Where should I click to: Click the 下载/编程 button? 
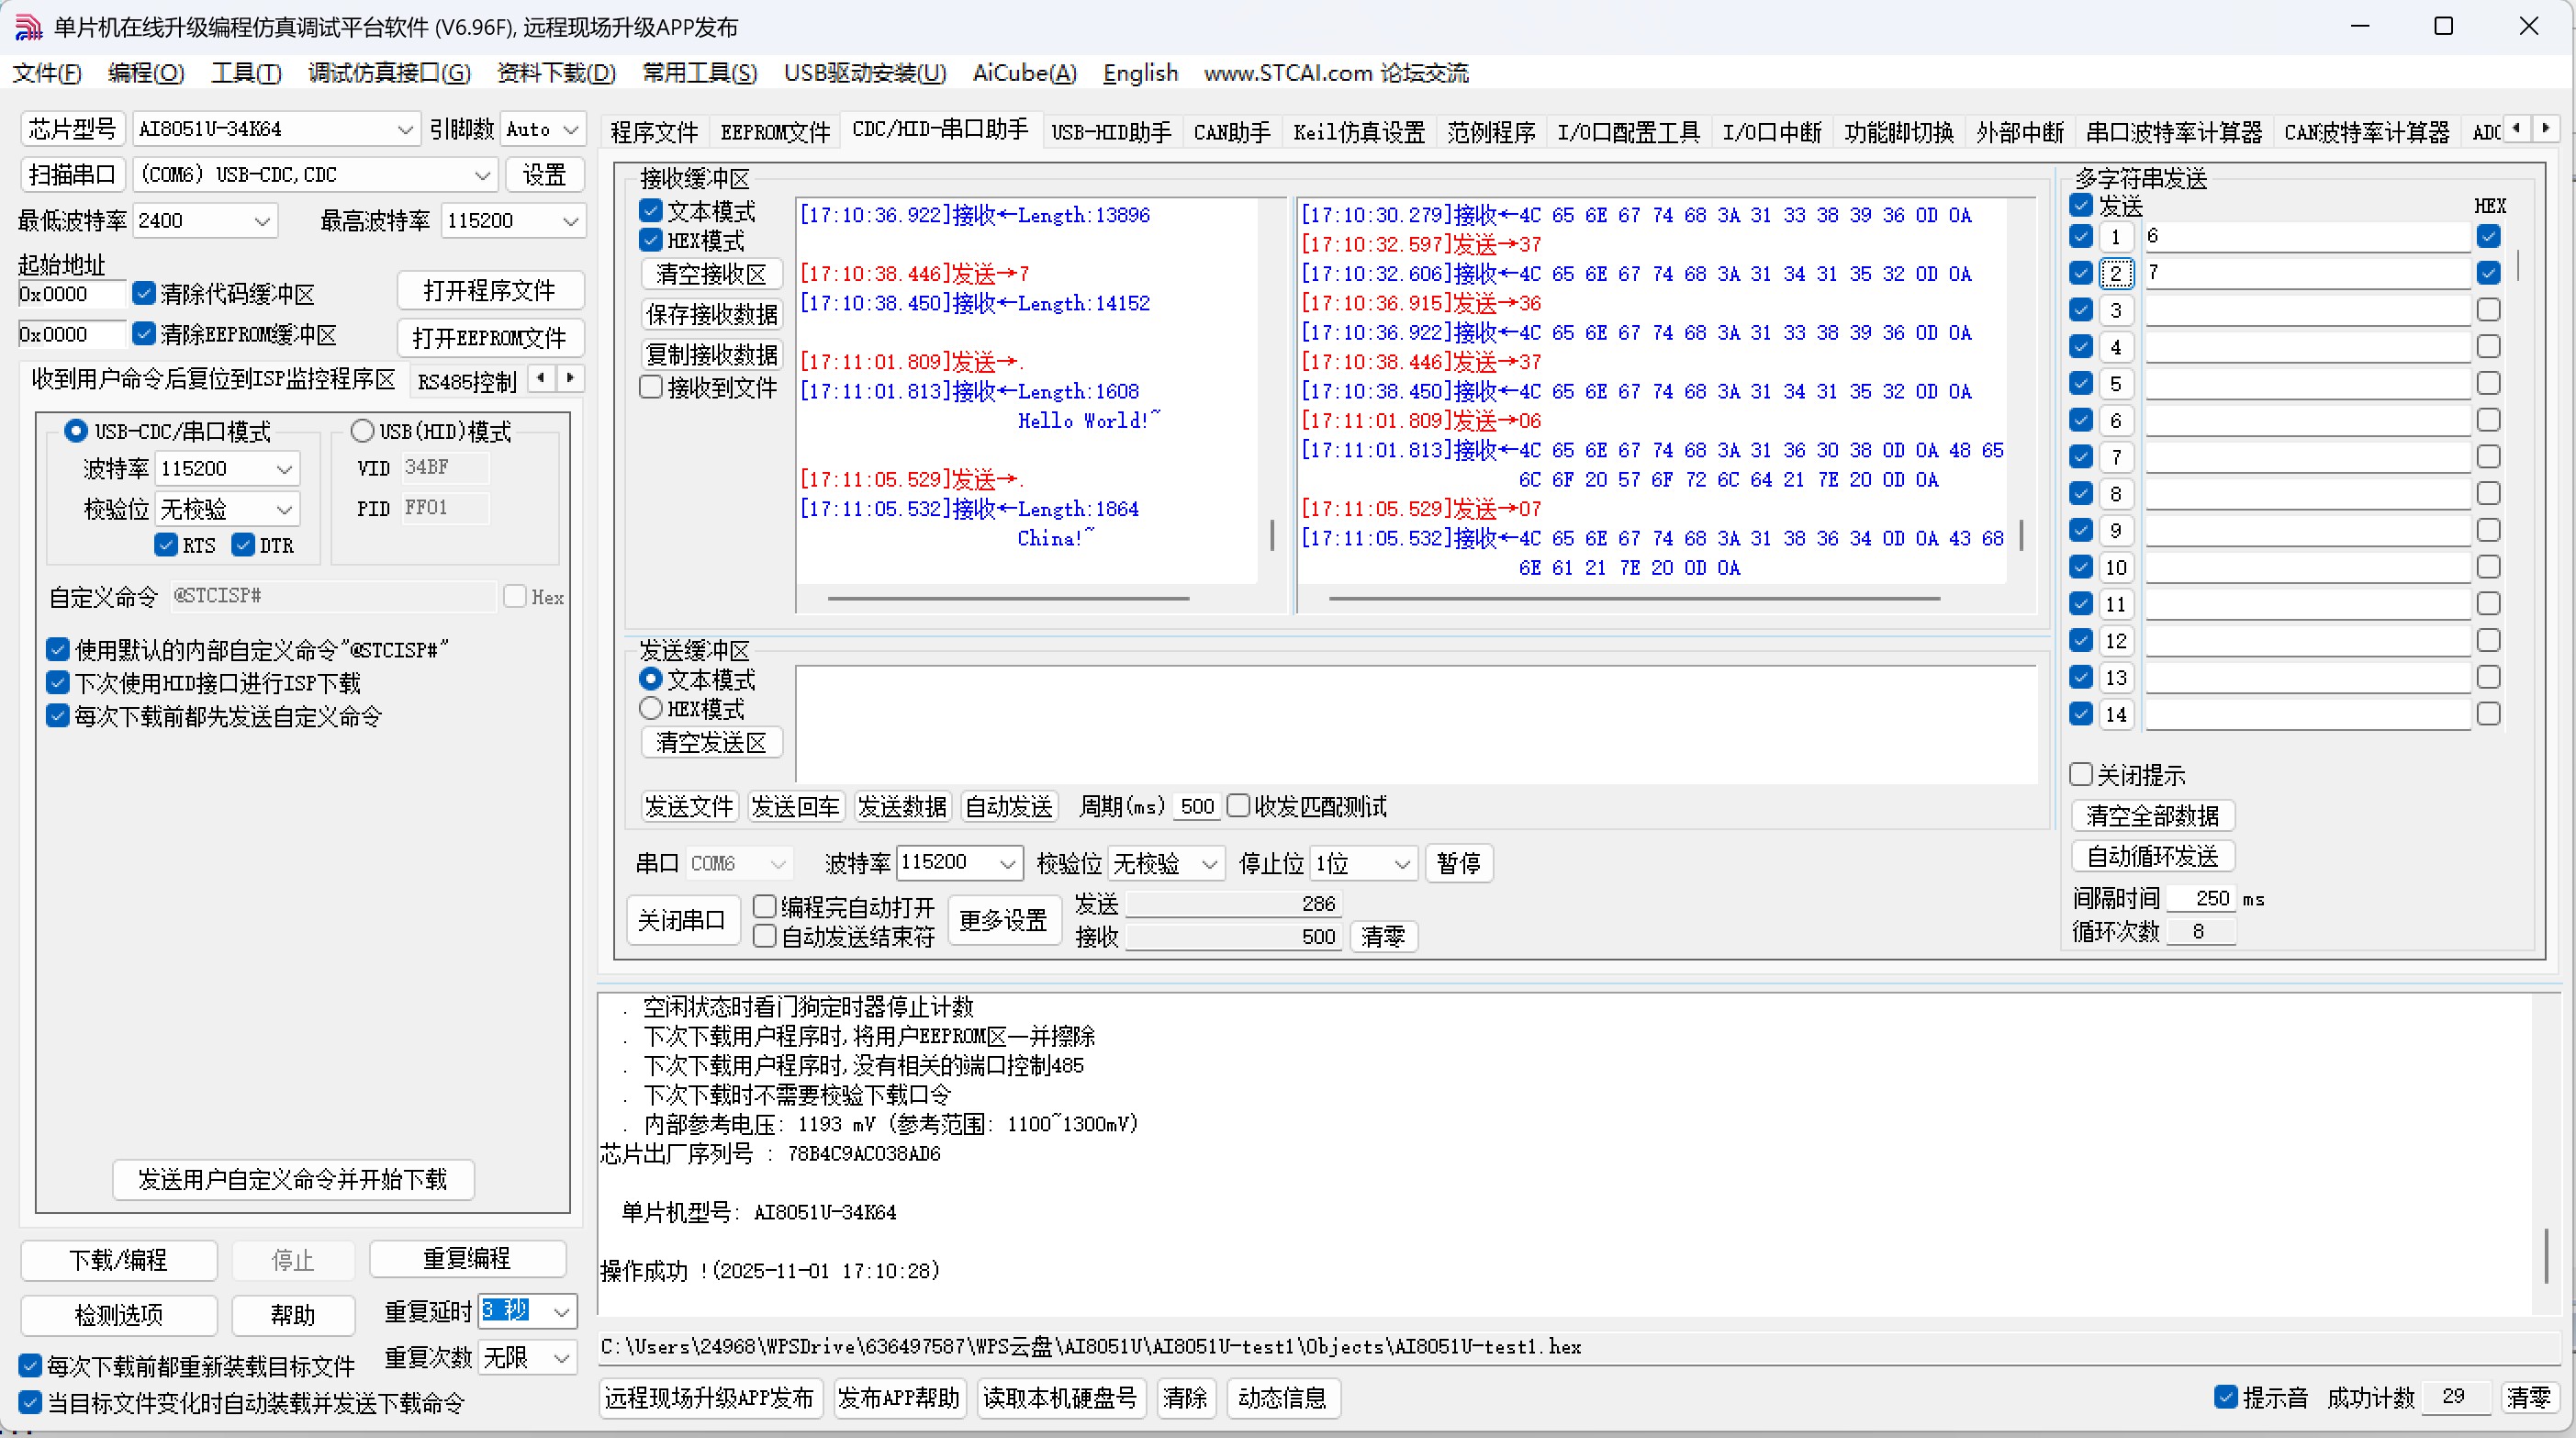(x=118, y=1260)
